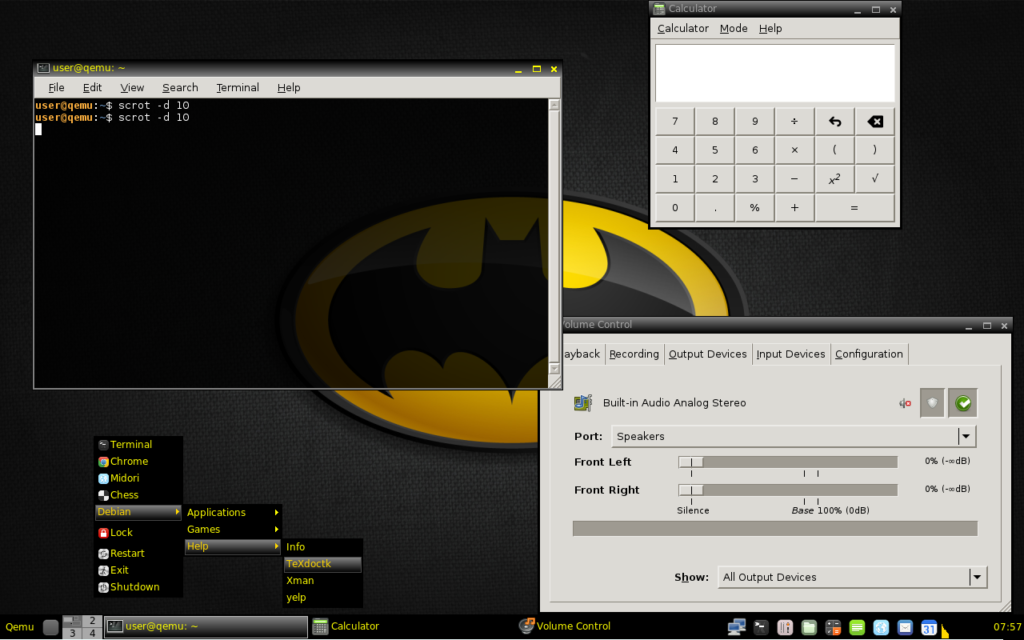This screenshot has width=1024, height=640.
Task: Launch the terminal icon in the tray
Action: [x=761, y=627]
